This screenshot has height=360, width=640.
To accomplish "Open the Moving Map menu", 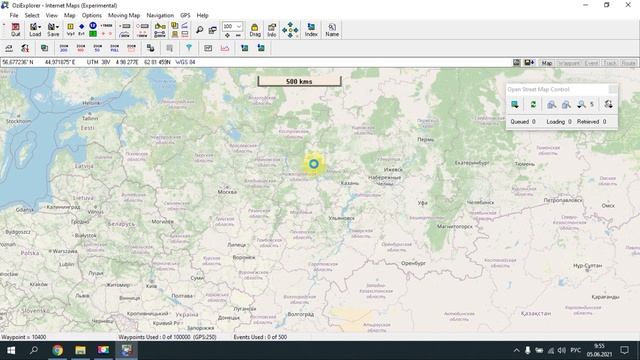I will pos(124,15).
